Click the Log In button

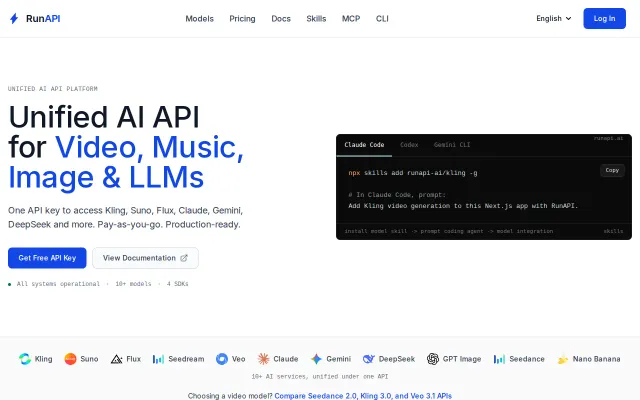coord(604,18)
